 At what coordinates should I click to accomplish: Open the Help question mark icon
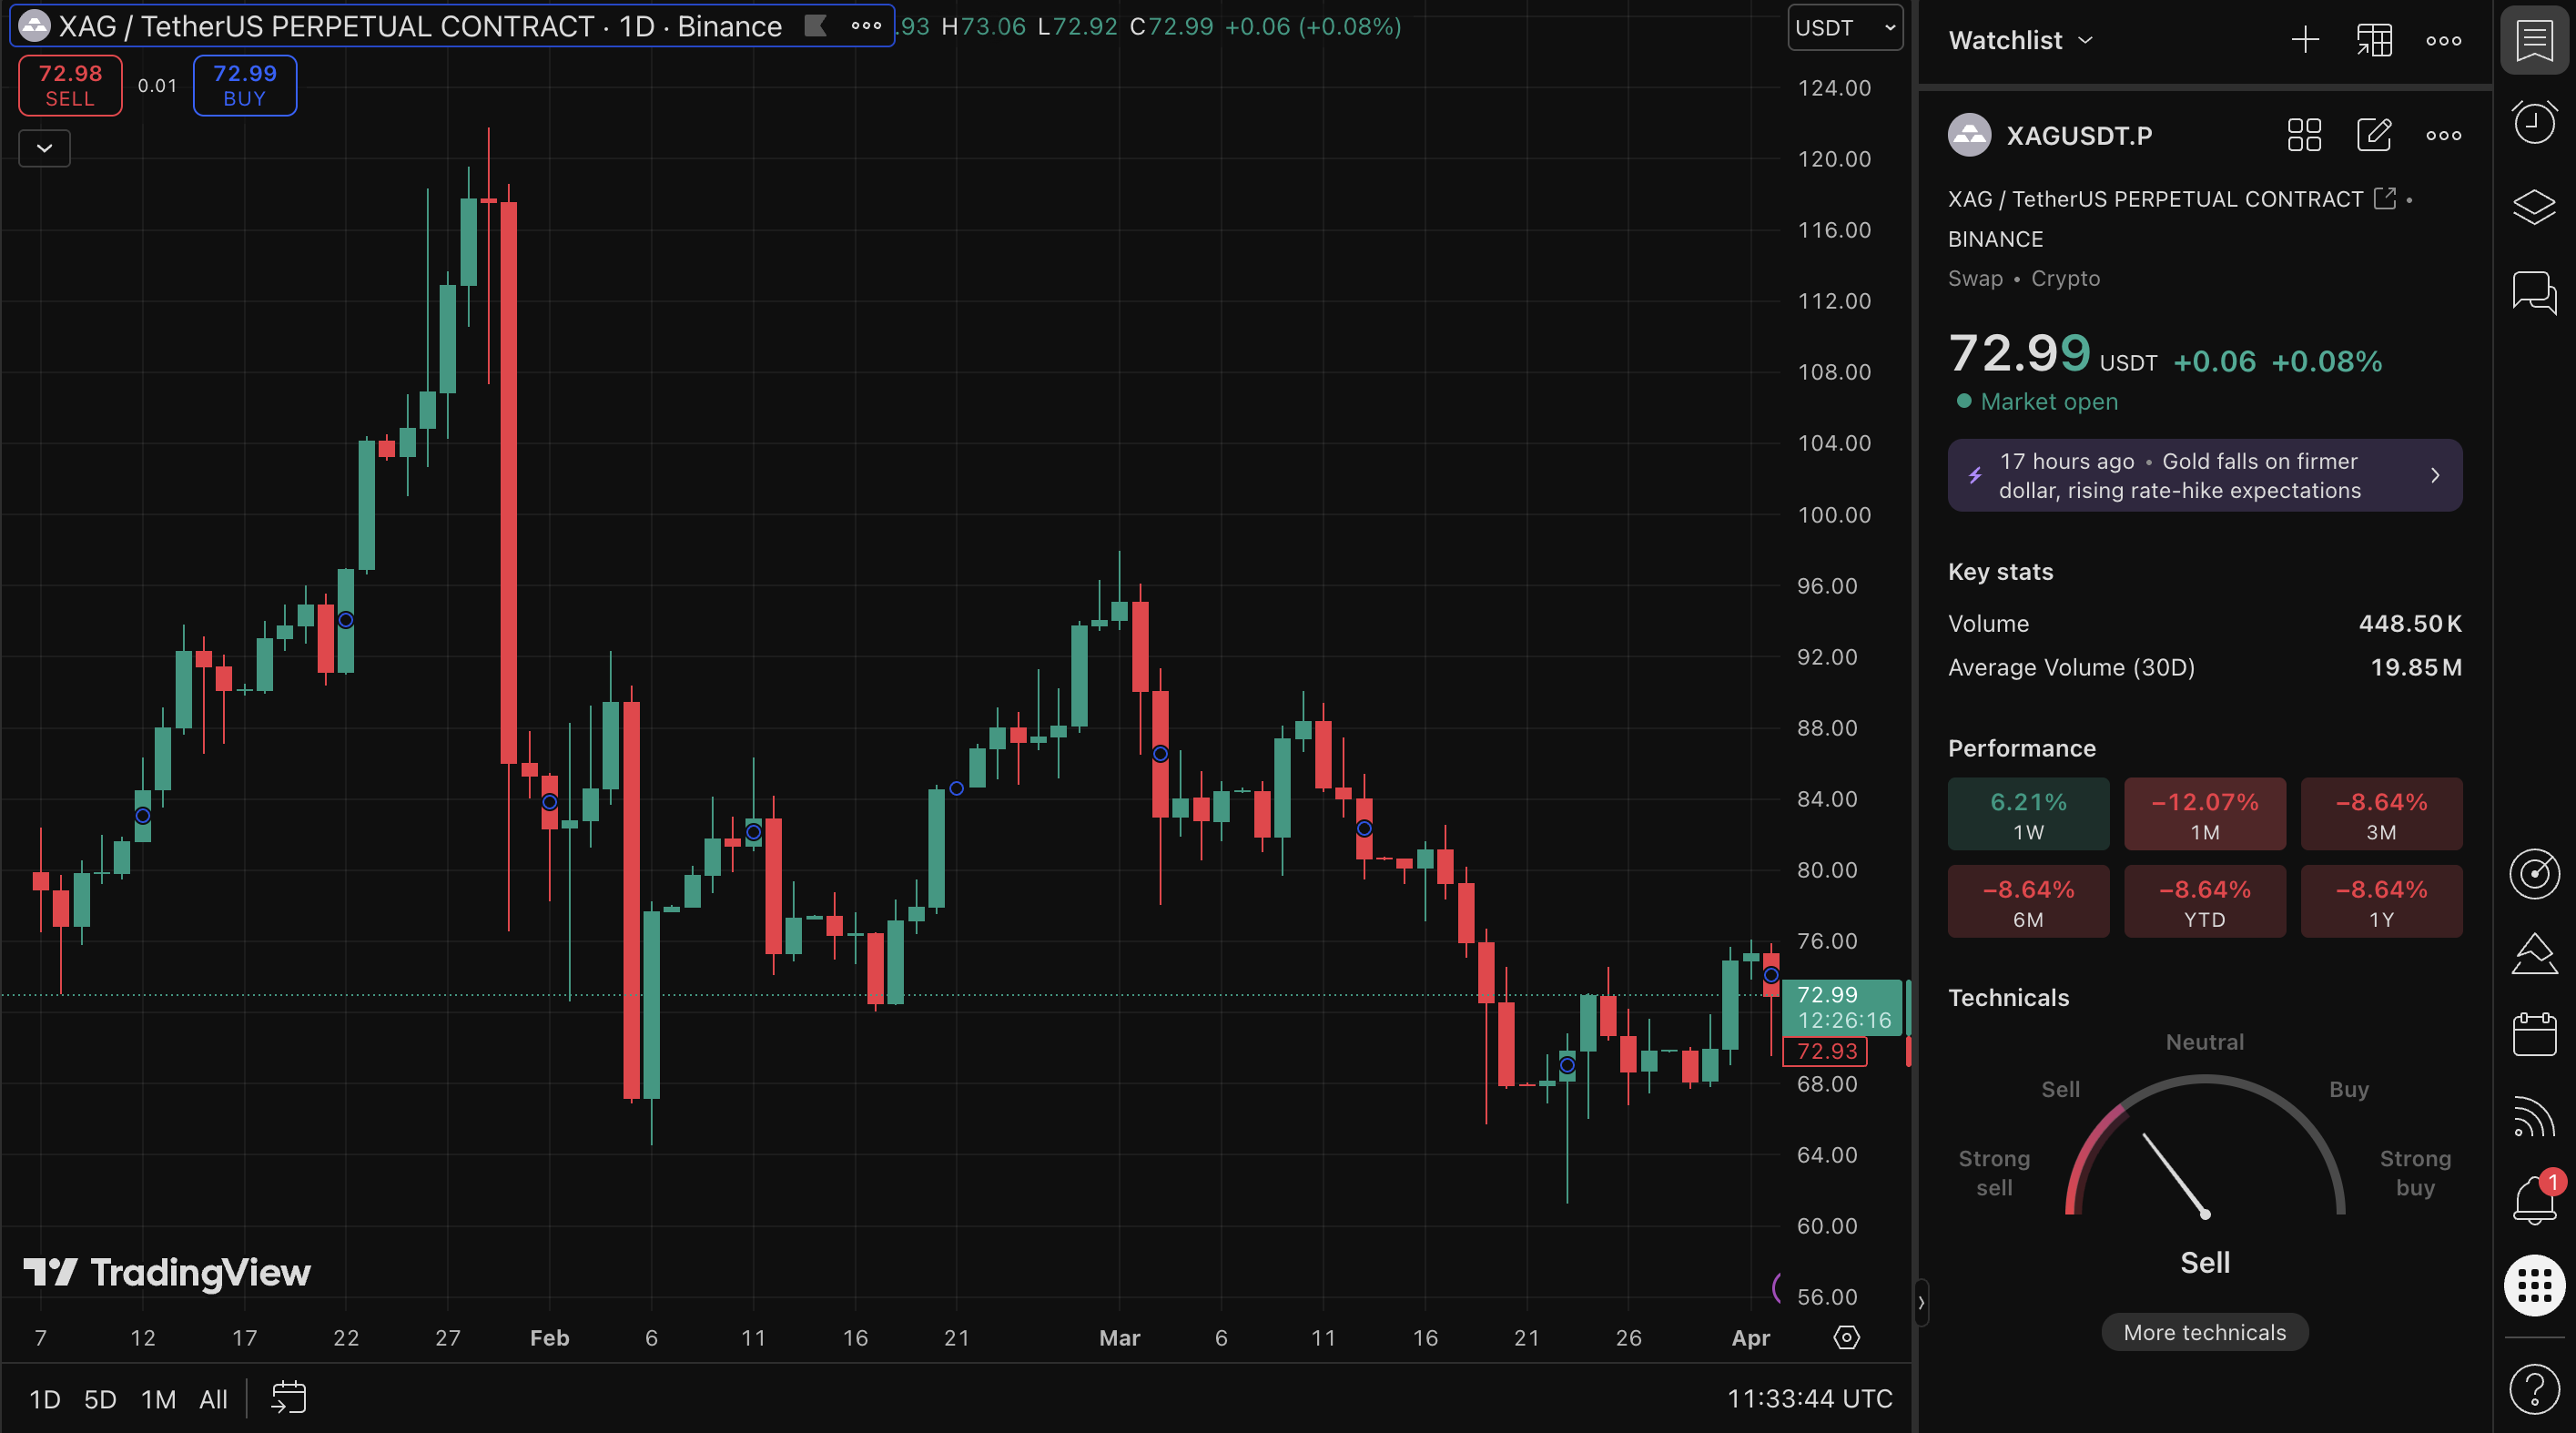pyautogui.click(x=2534, y=1388)
